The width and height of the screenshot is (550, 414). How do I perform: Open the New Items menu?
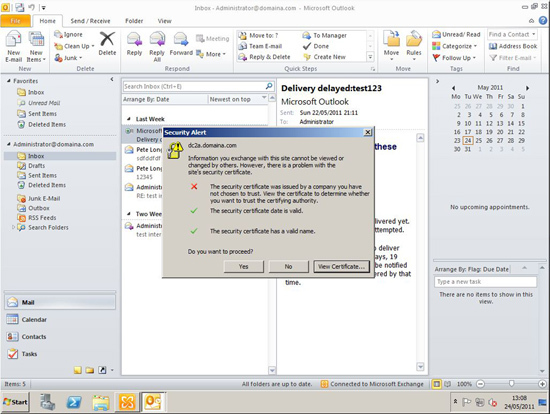(x=36, y=47)
